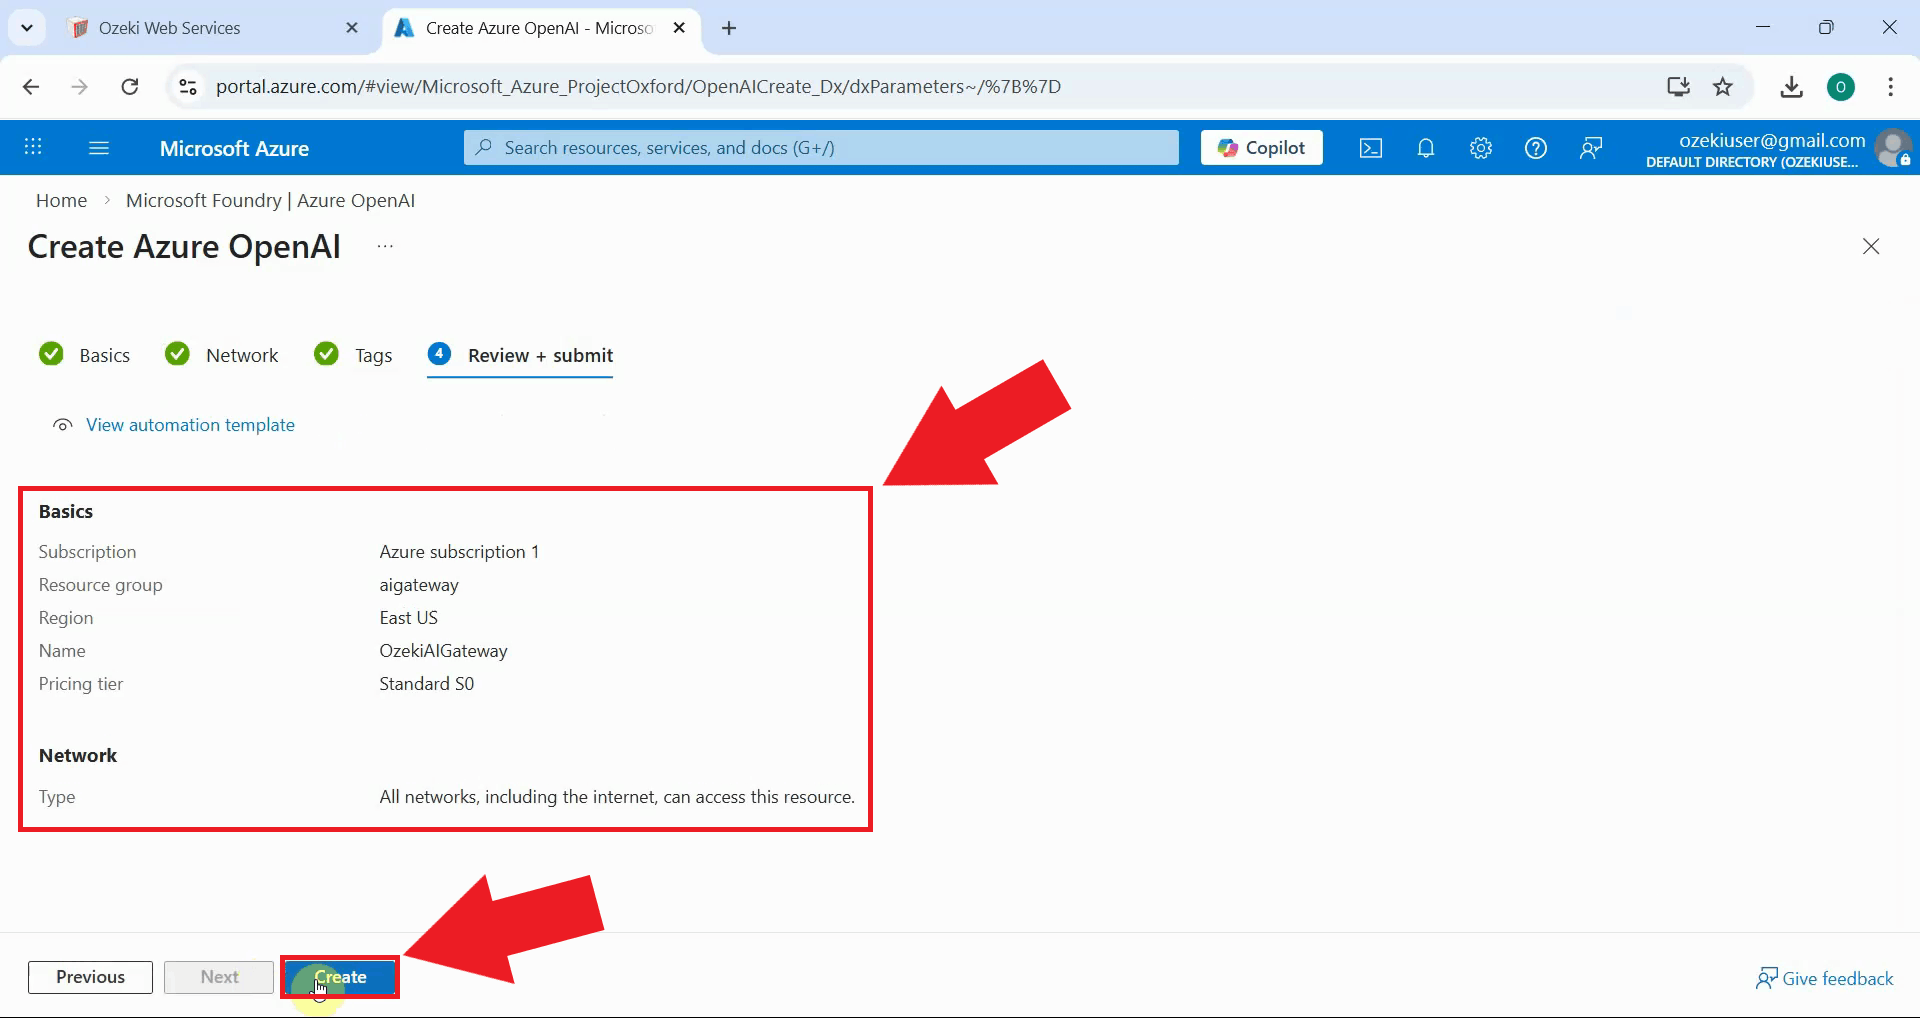Screen dimensions: 1920x1018
Task: Launch the Cloud Shell terminal icon
Action: (1370, 147)
